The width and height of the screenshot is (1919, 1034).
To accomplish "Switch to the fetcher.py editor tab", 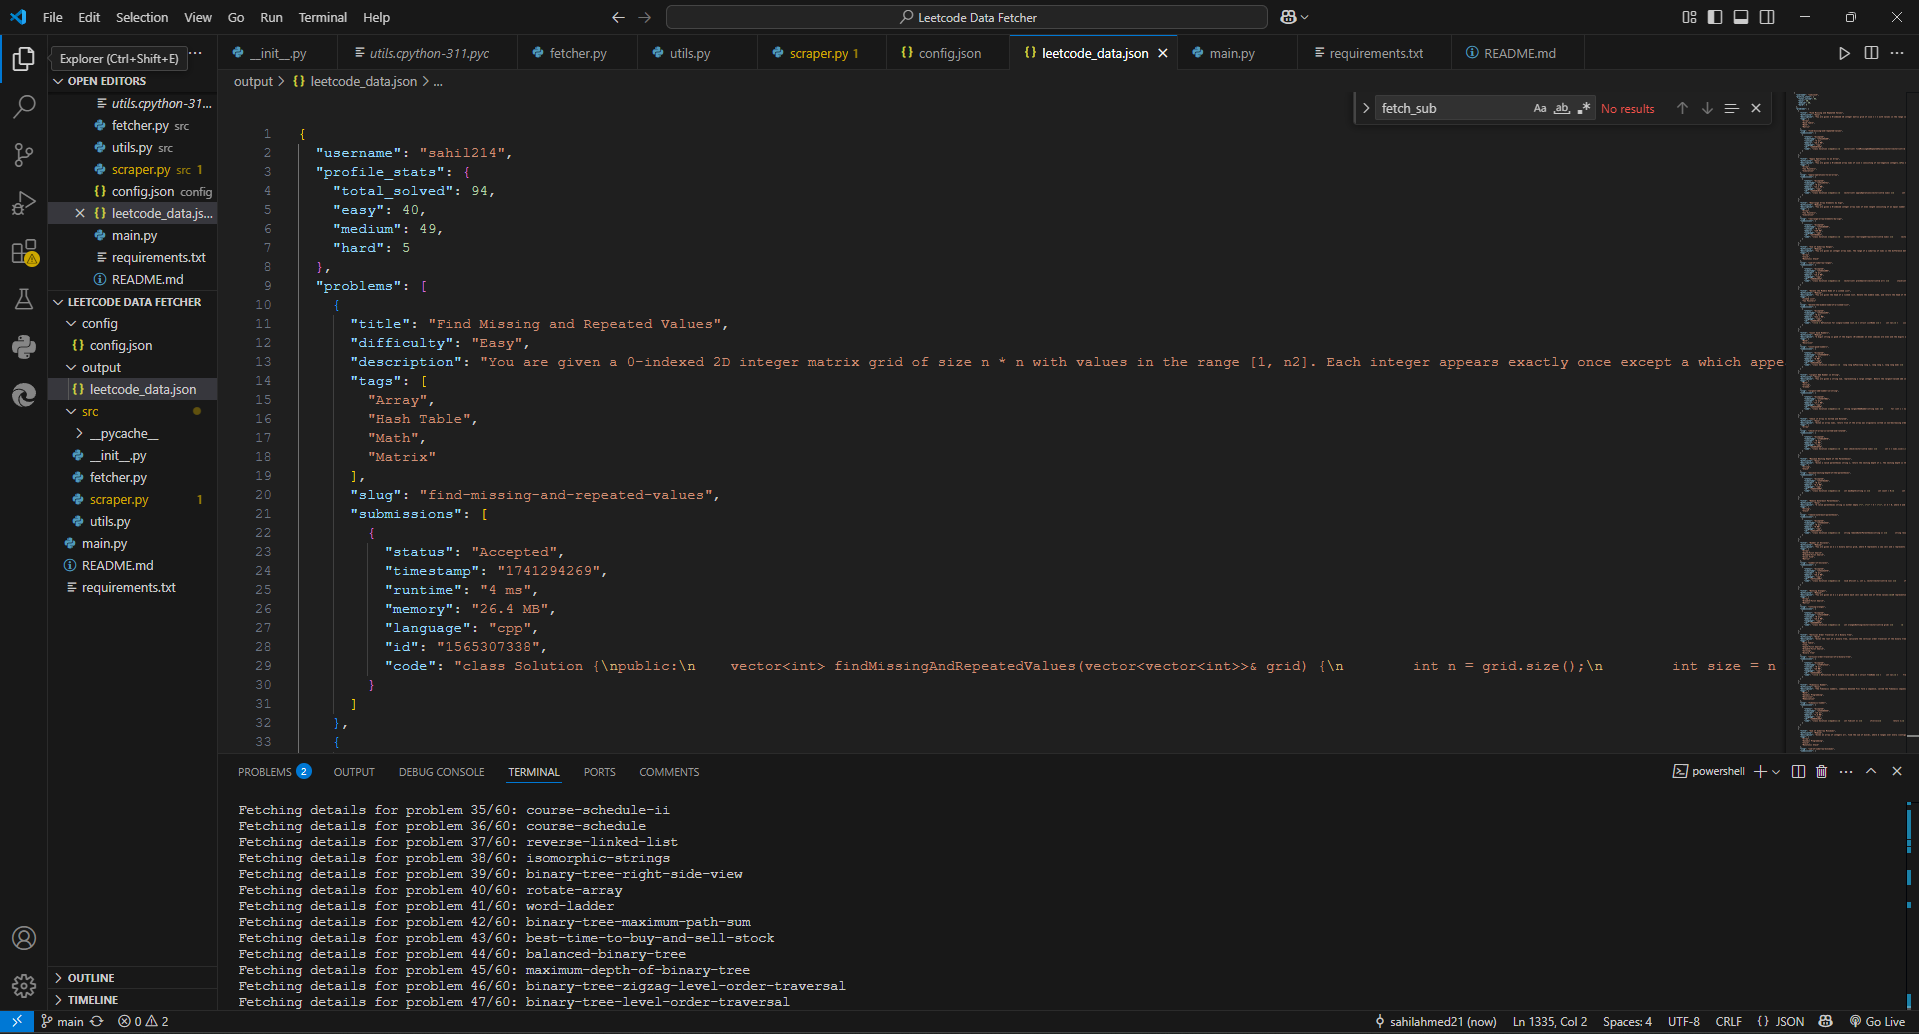I will tap(577, 53).
